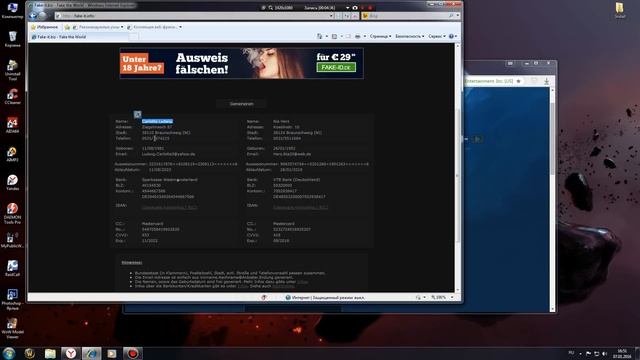Click the download arrow in background browser window

coord(546,81)
